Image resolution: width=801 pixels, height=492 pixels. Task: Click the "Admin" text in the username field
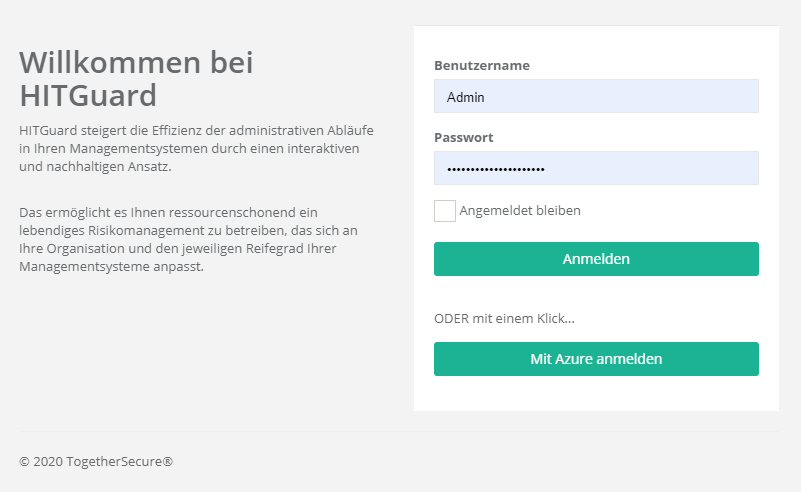(x=465, y=97)
